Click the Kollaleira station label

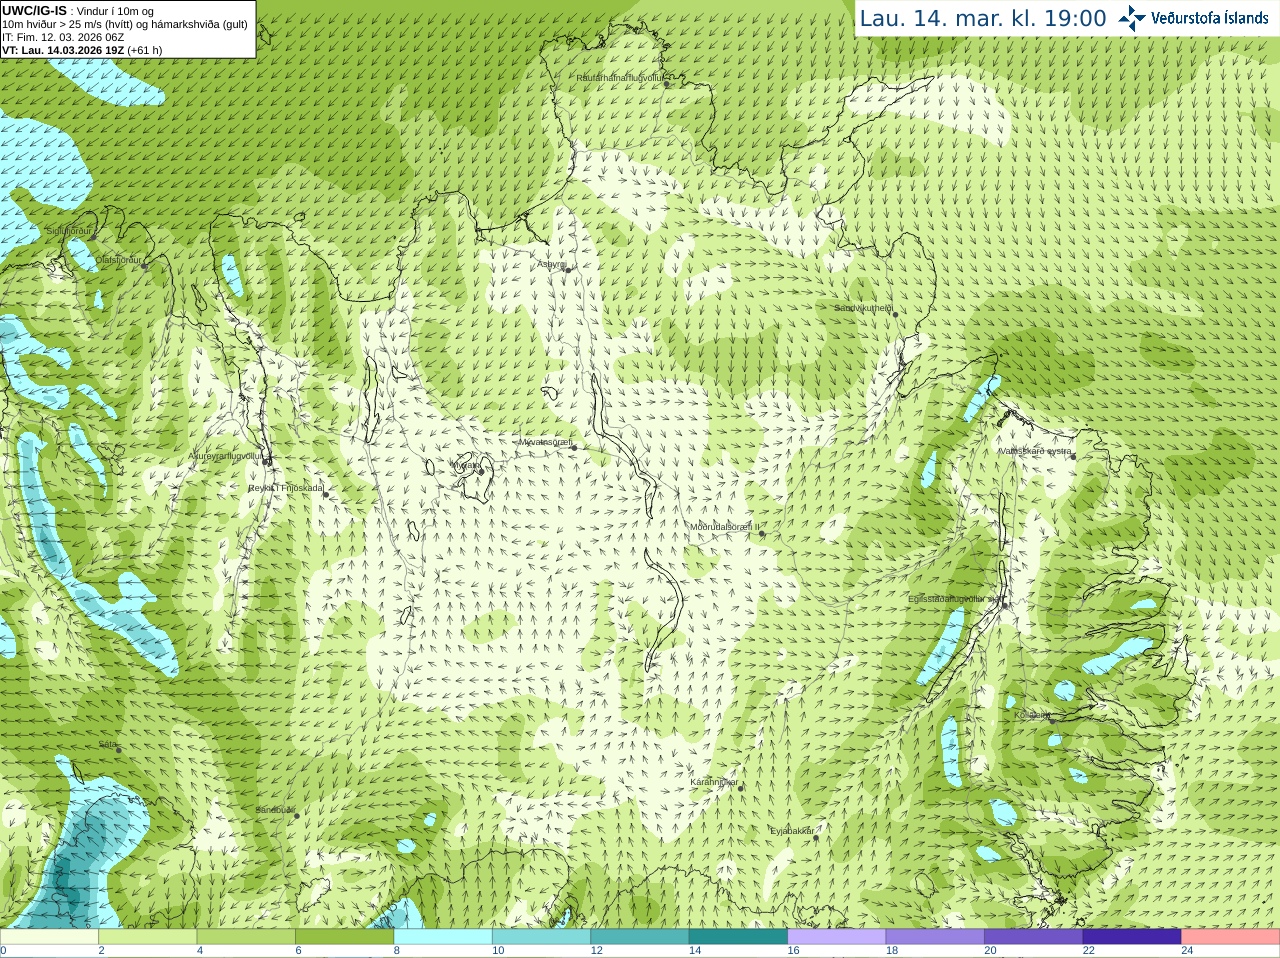[1032, 715]
